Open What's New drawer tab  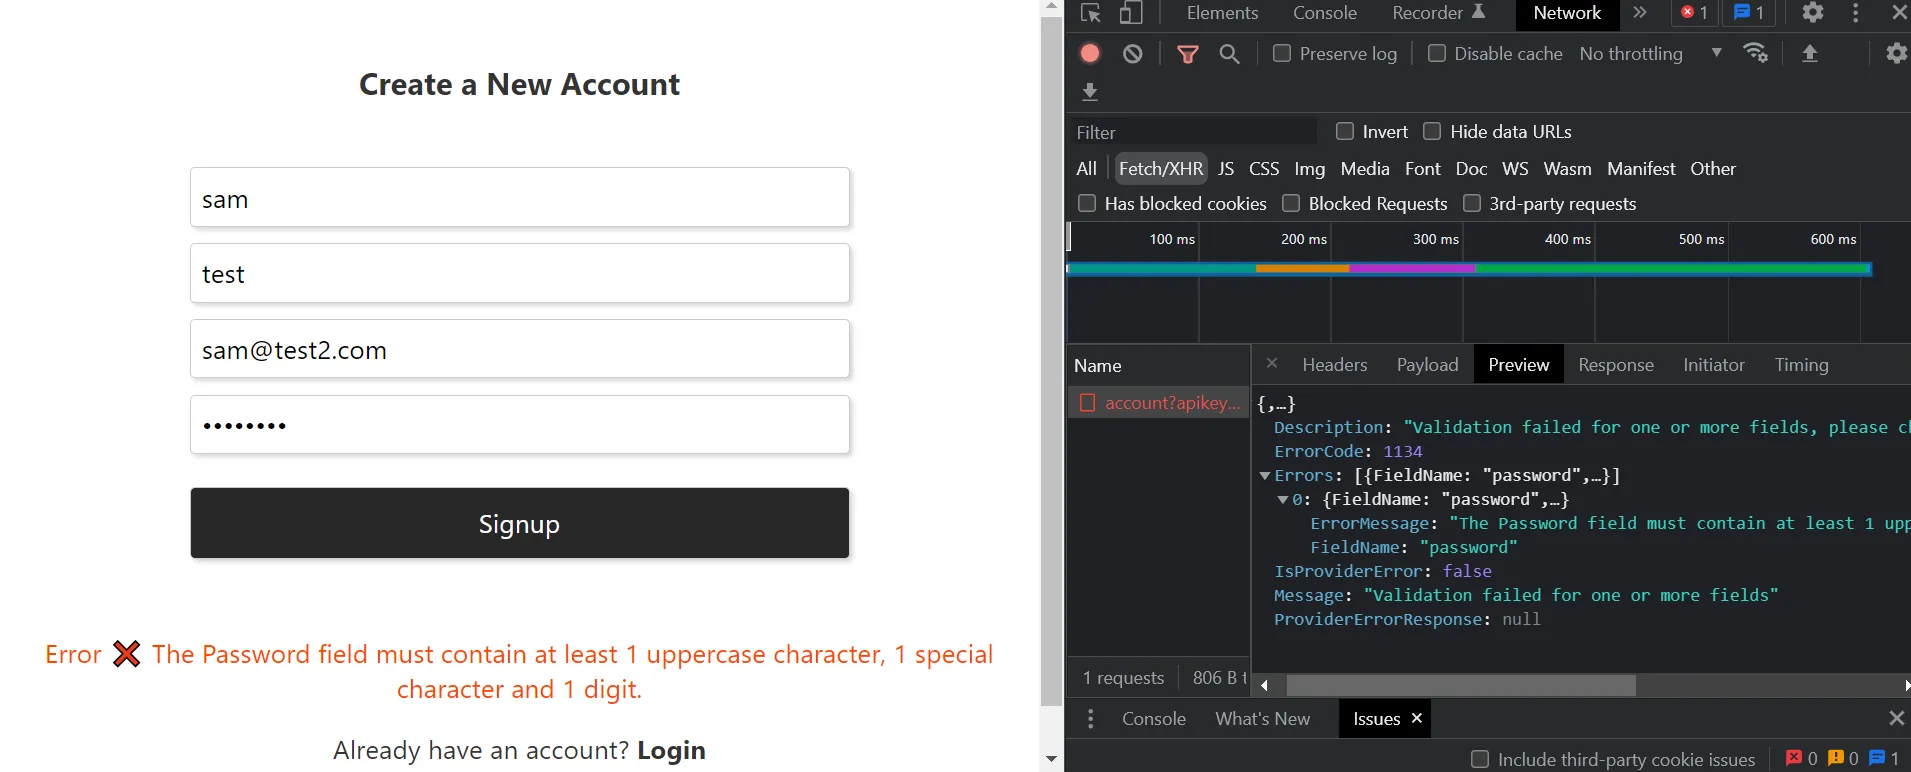1262,718
